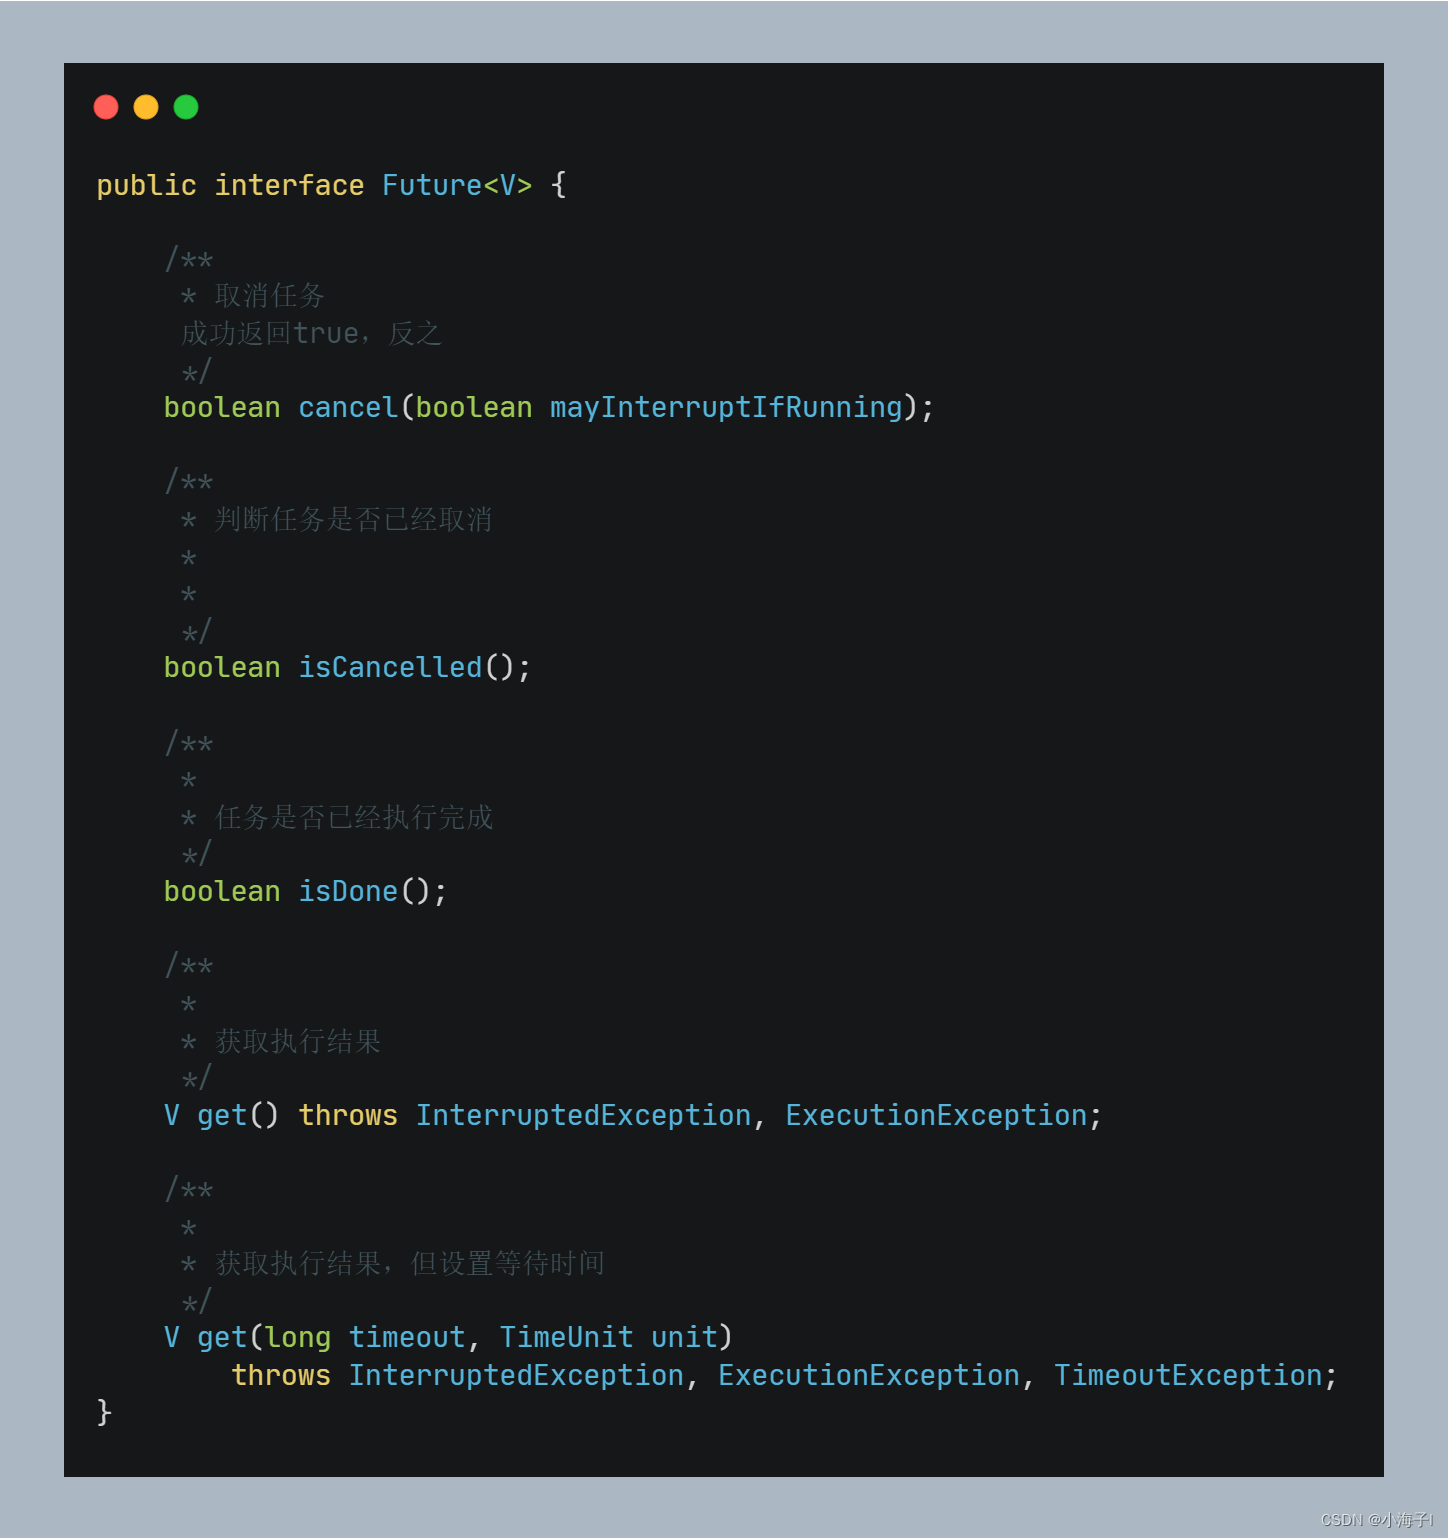Click the green maximize dot

(x=186, y=107)
